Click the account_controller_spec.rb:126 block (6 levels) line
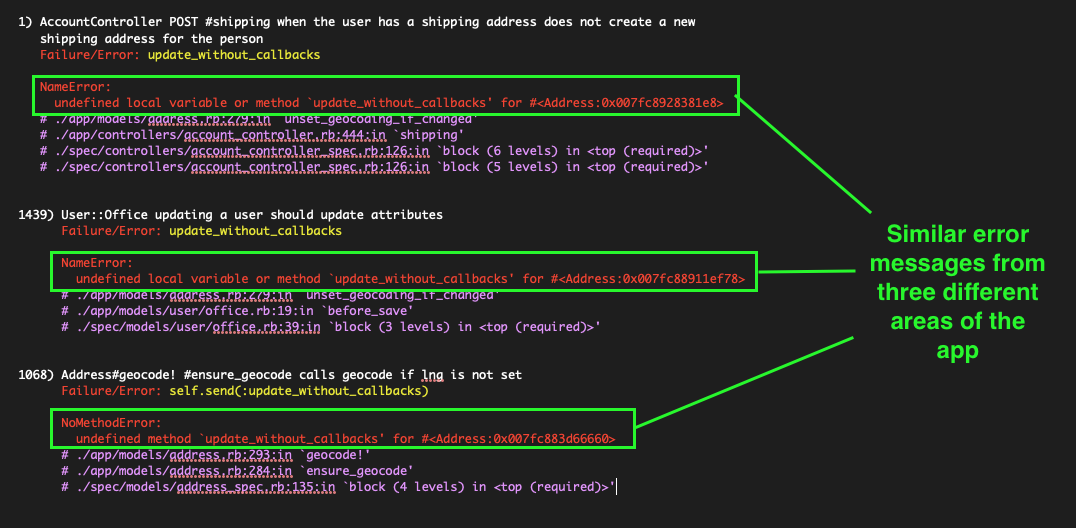Image resolution: width=1076 pixels, height=528 pixels. pos(374,150)
